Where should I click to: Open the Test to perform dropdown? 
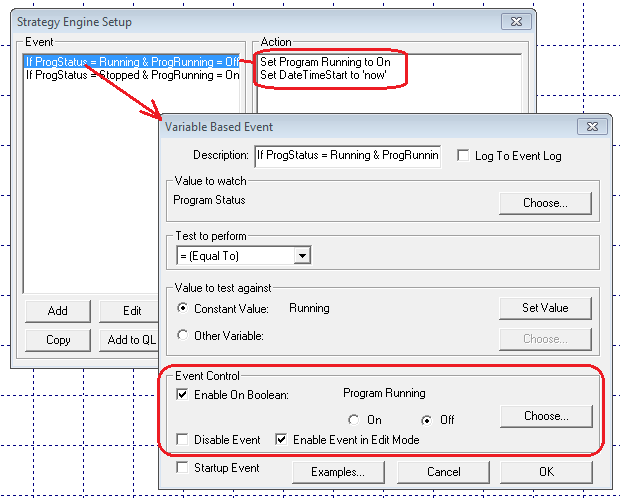point(302,256)
